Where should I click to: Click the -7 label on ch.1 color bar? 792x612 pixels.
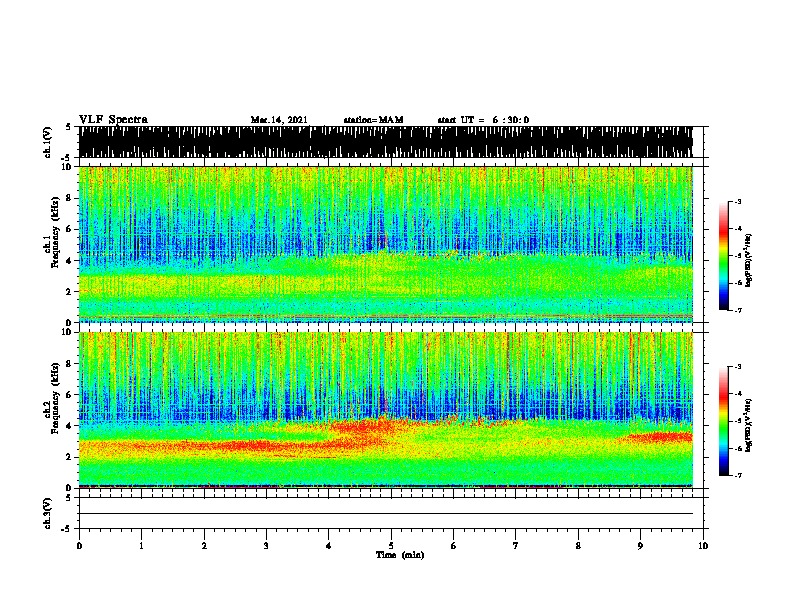coord(737,310)
